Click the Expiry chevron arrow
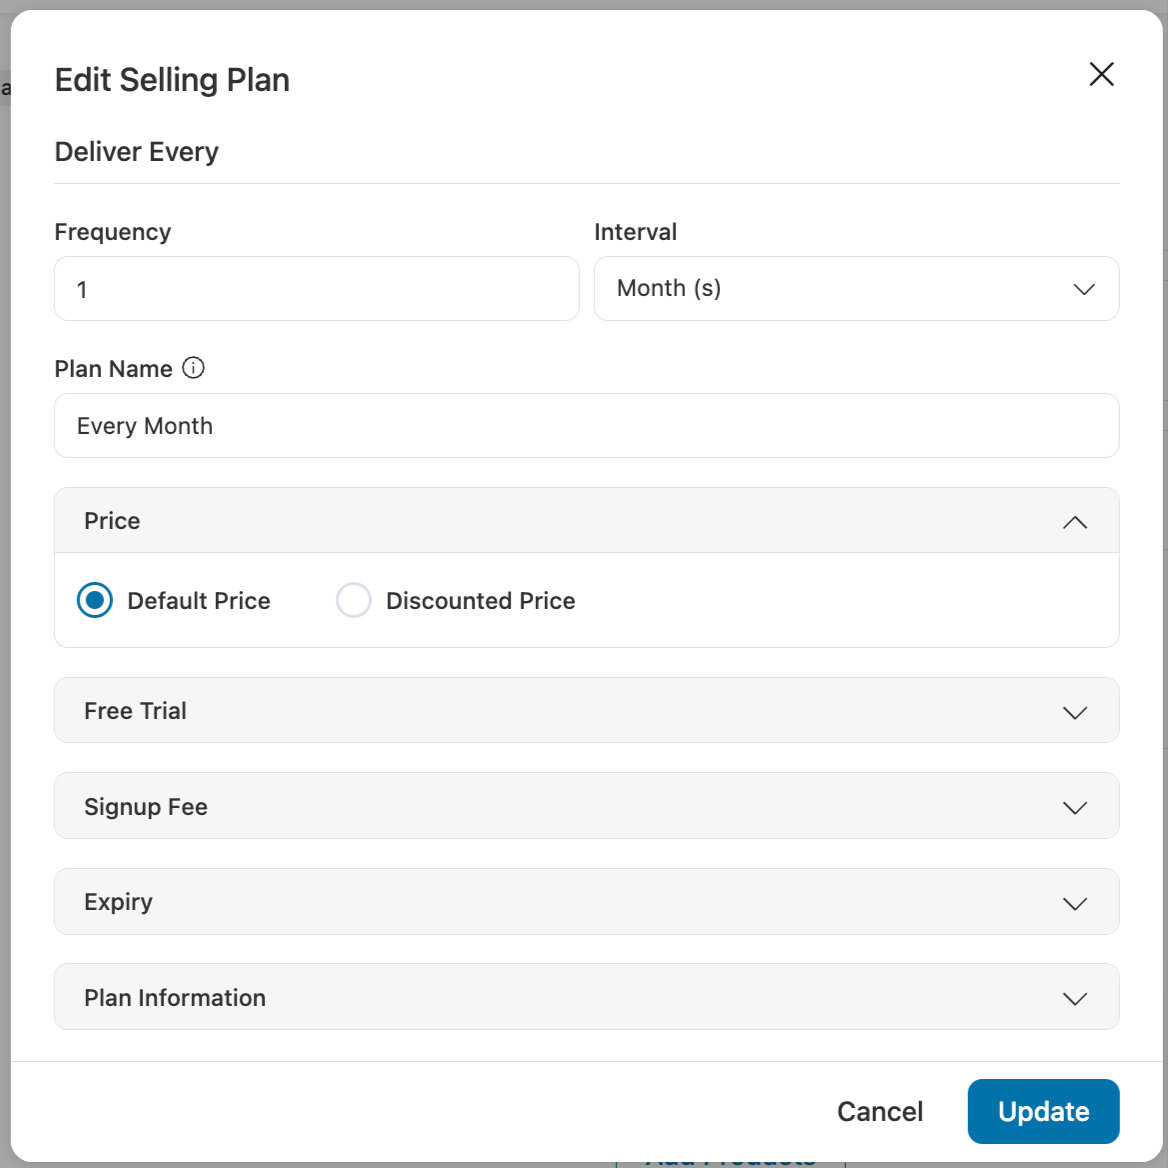This screenshot has width=1168, height=1168. tap(1075, 903)
